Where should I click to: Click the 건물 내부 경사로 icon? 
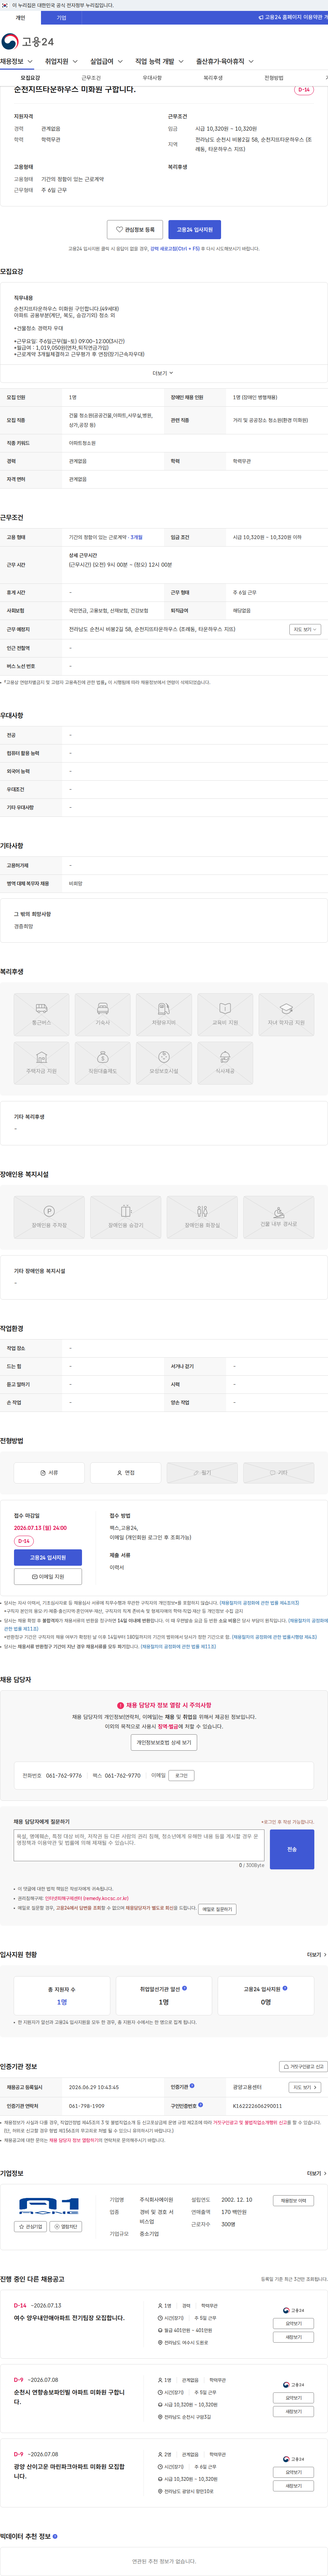click(x=279, y=1217)
